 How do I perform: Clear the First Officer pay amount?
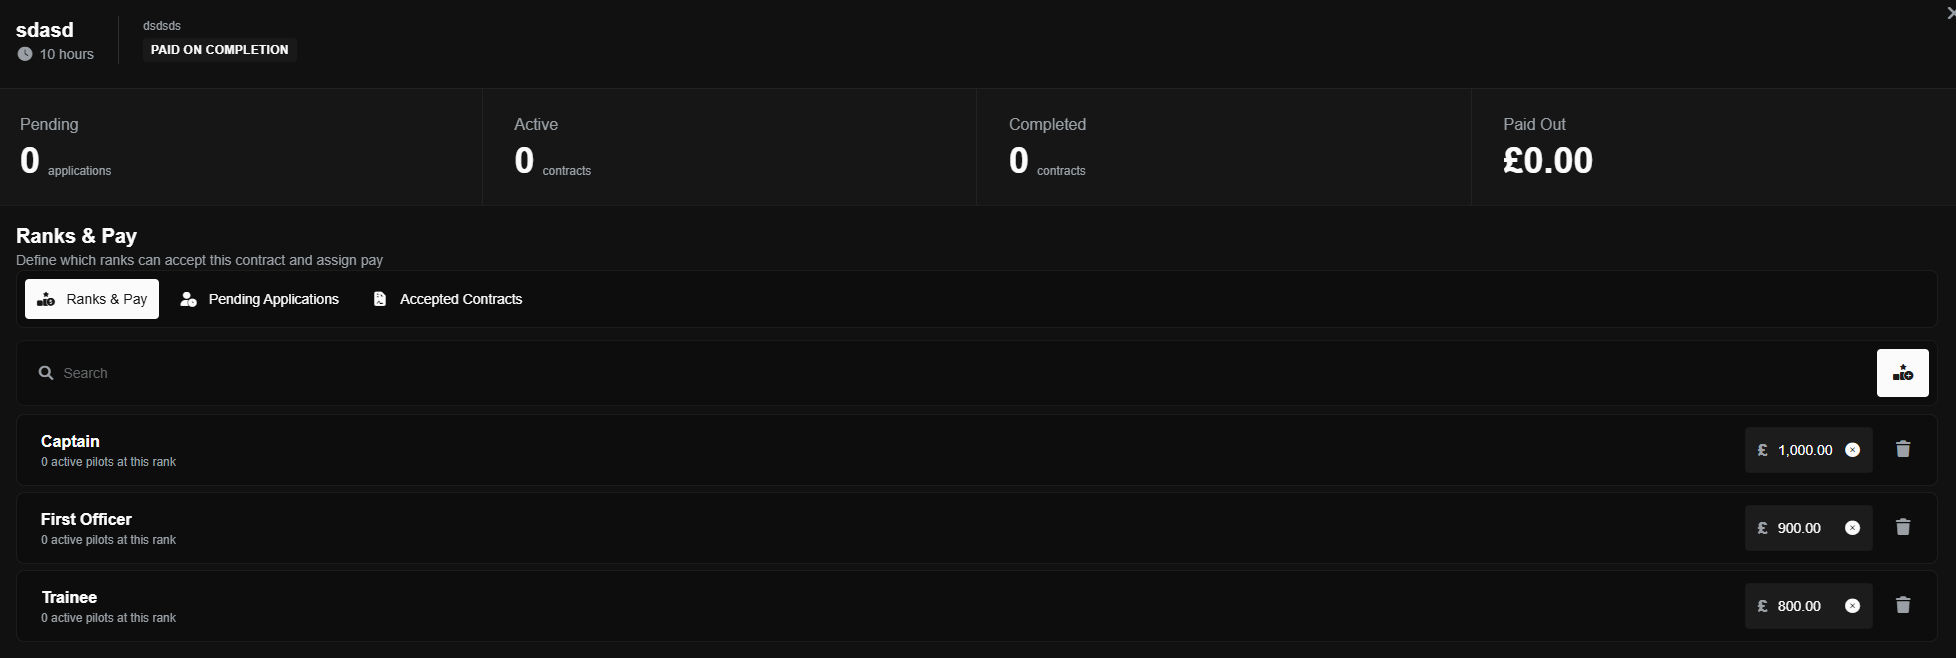point(1852,528)
